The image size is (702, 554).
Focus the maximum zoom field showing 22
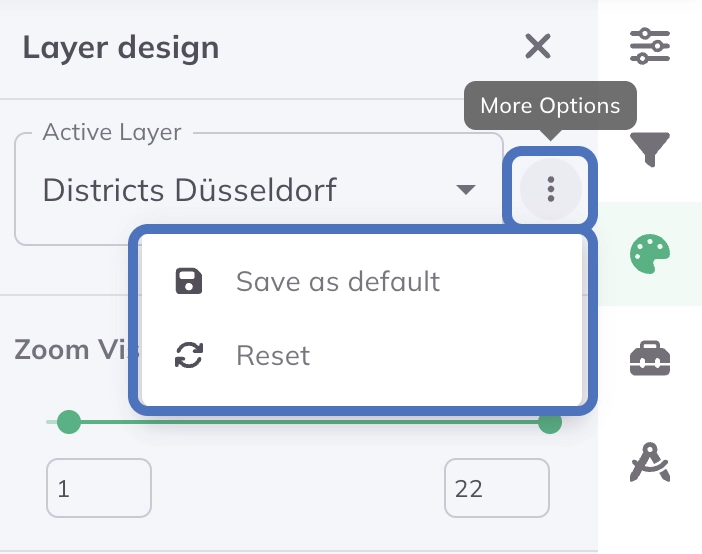(497, 488)
